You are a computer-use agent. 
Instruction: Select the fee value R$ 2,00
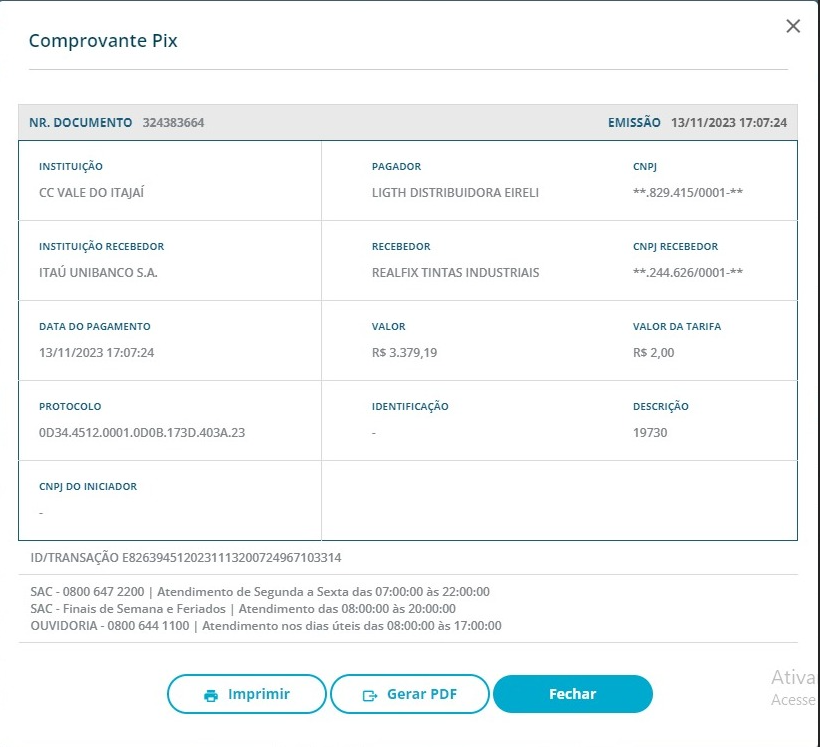point(654,353)
